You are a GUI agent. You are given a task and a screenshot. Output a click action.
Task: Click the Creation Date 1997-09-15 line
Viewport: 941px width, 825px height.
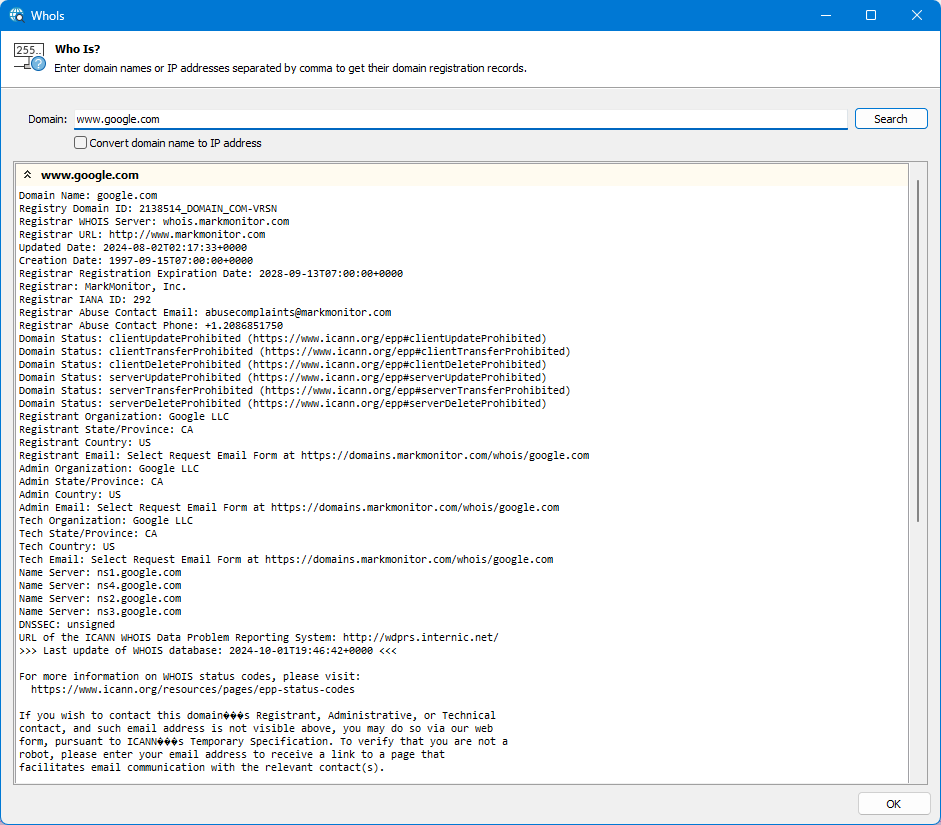(136, 260)
